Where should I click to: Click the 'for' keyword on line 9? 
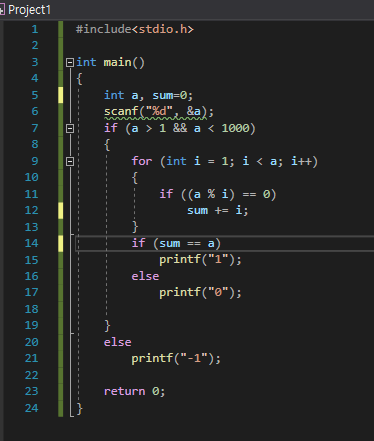[142, 161]
